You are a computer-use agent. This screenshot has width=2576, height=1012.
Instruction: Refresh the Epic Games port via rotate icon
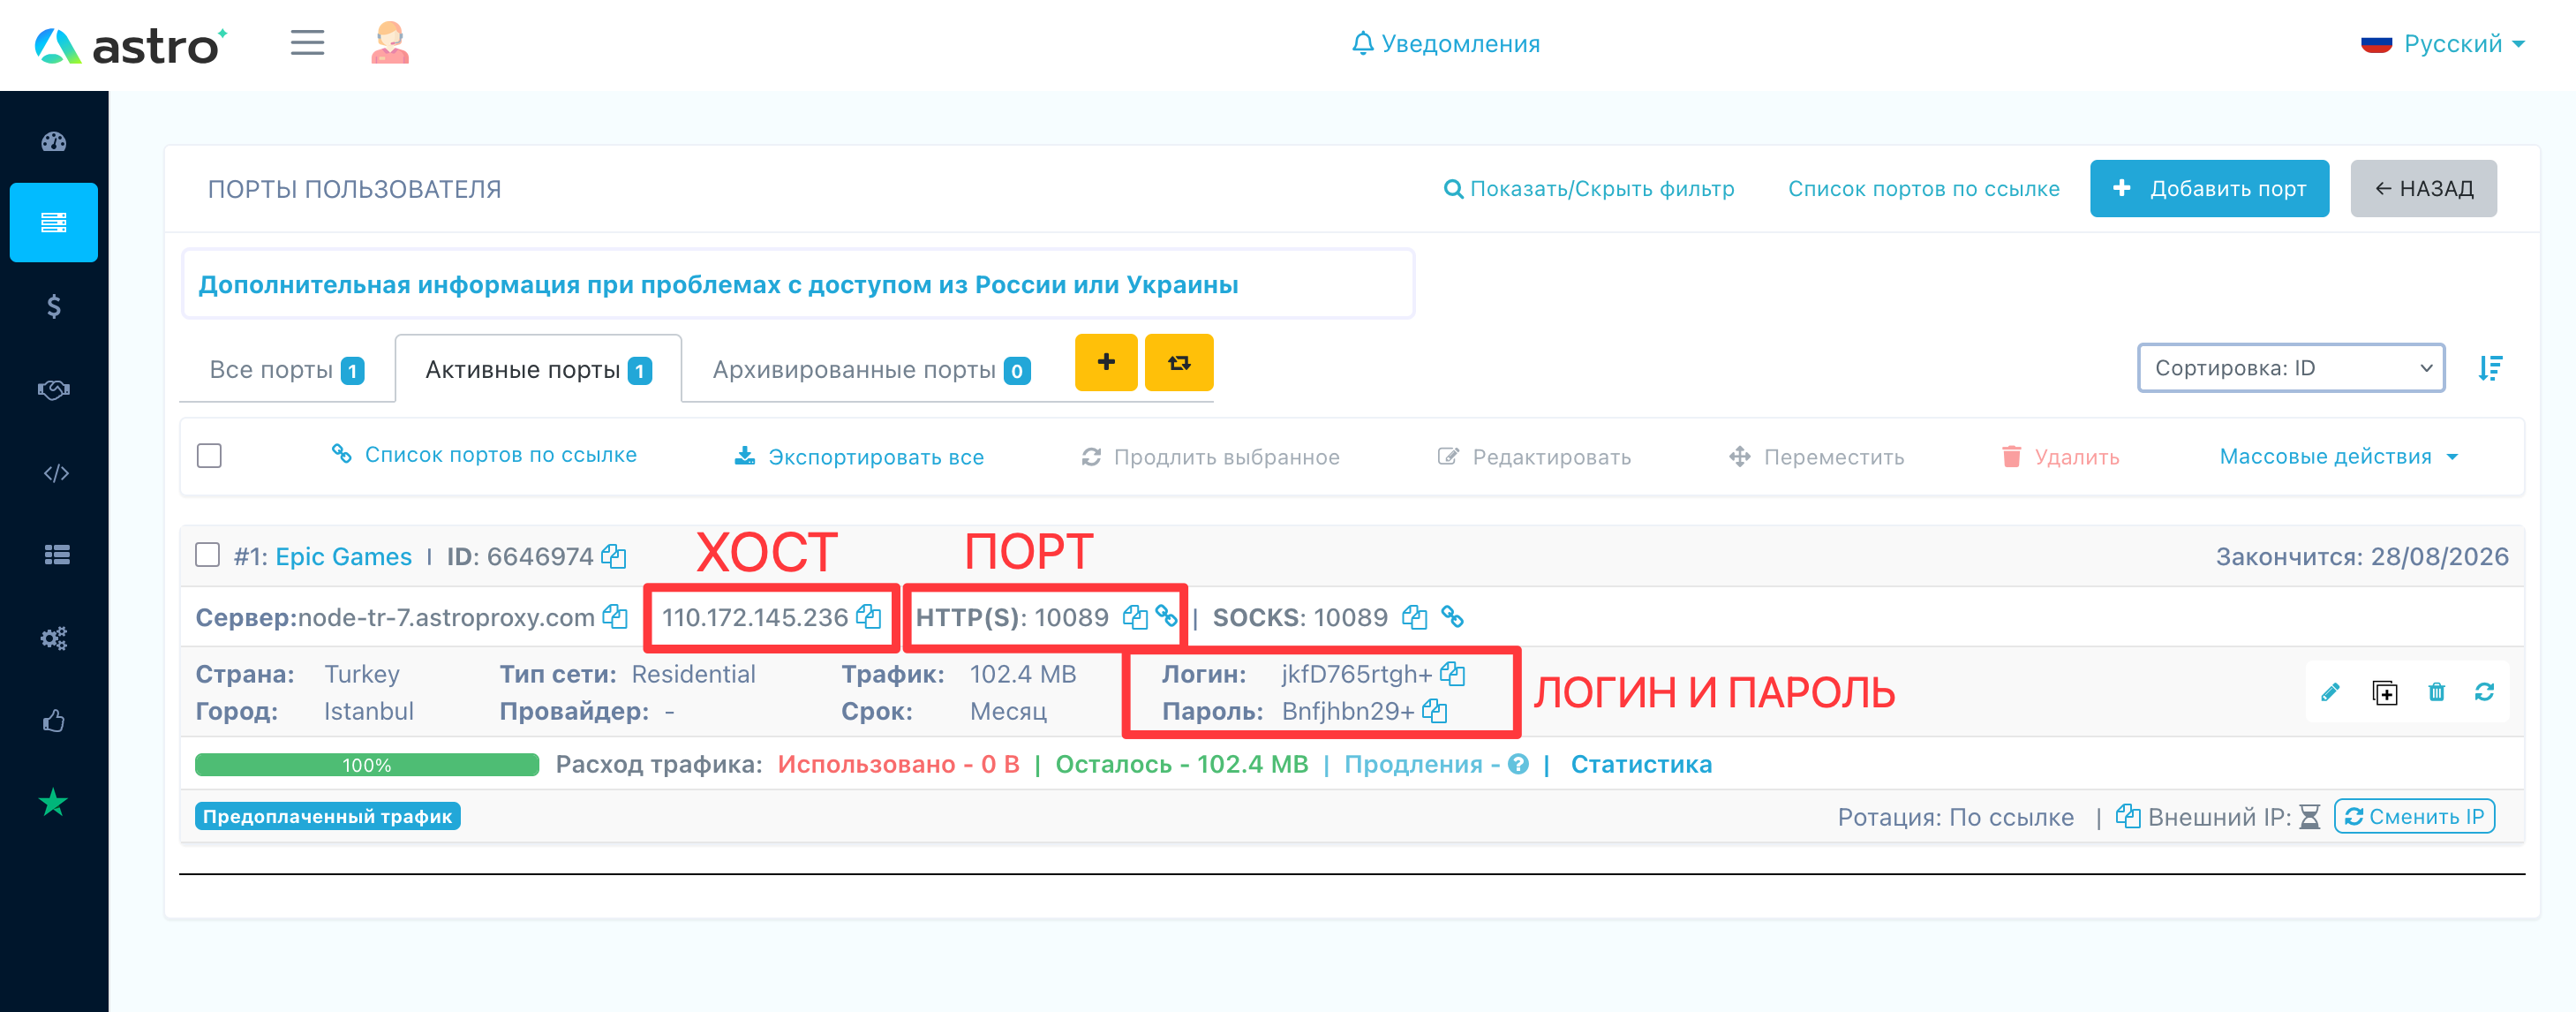tap(2484, 691)
